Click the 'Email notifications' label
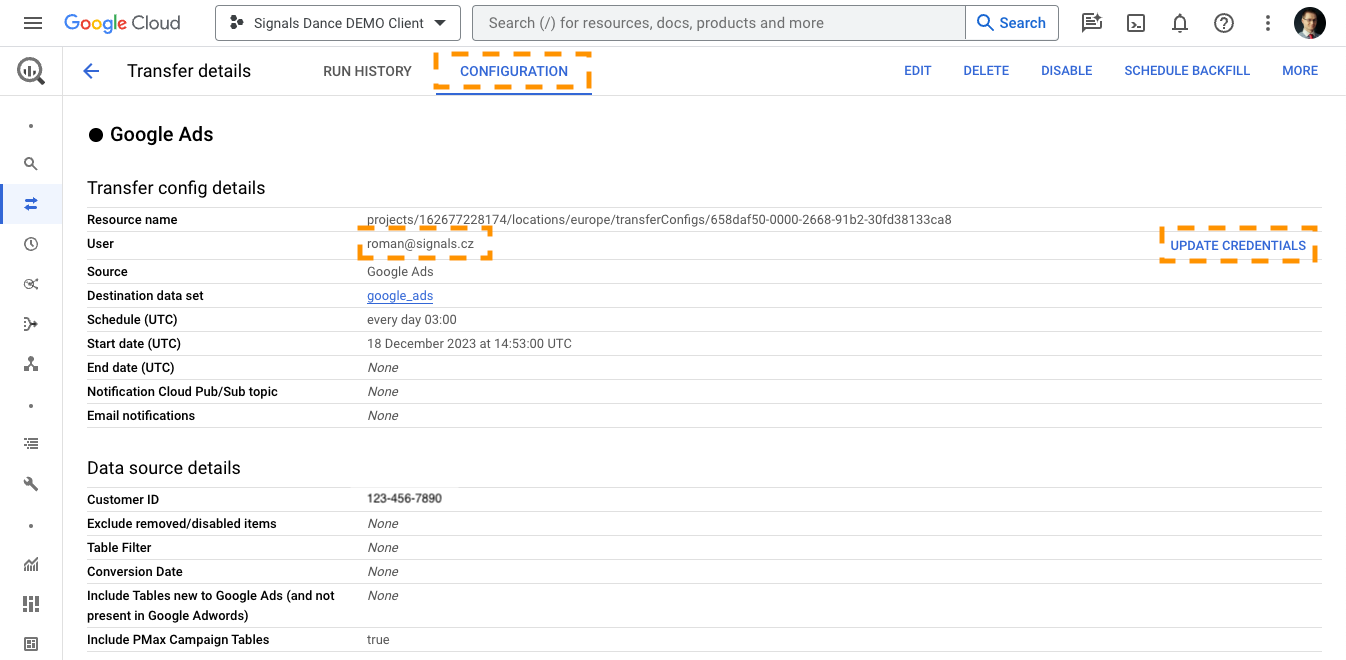Viewport: 1346px width, 660px height. pyautogui.click(x=141, y=416)
